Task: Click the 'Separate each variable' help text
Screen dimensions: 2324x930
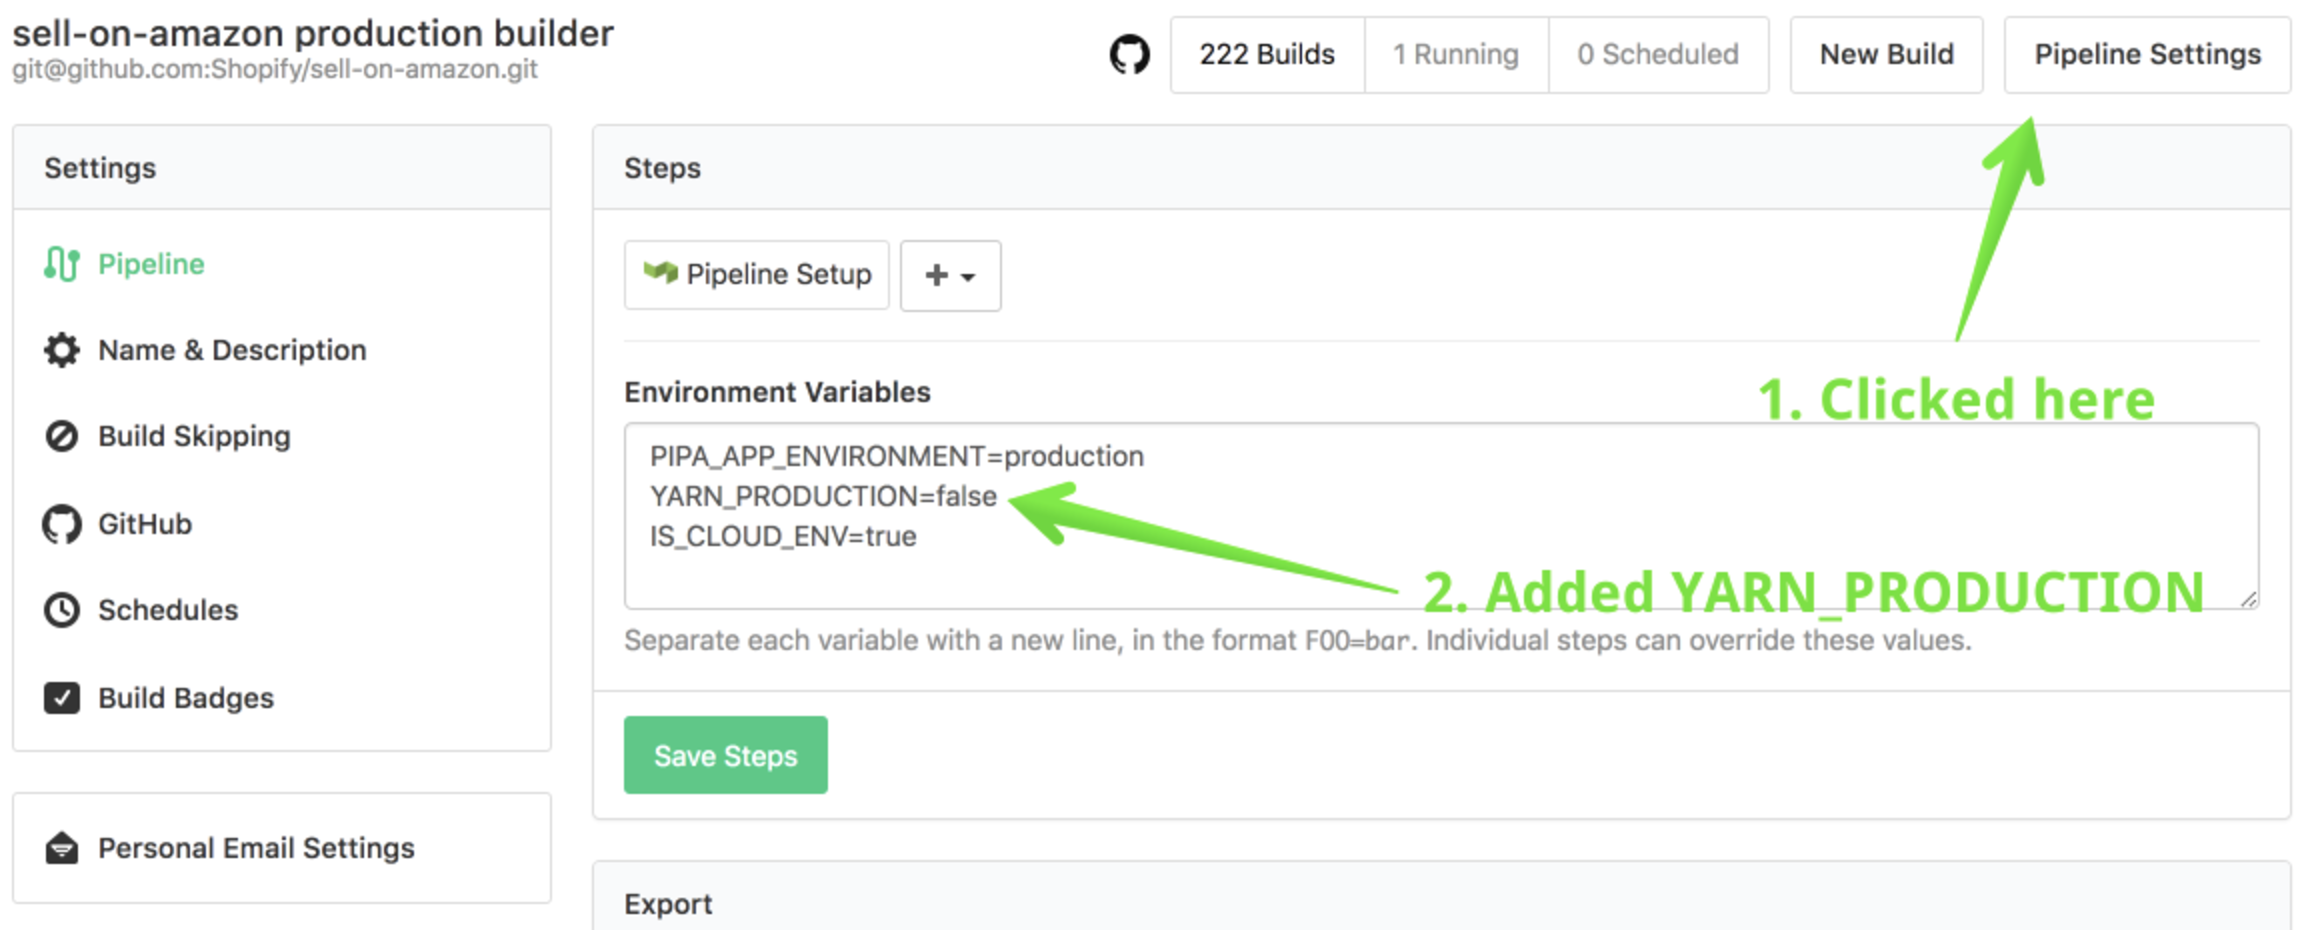Action: 1297,640
